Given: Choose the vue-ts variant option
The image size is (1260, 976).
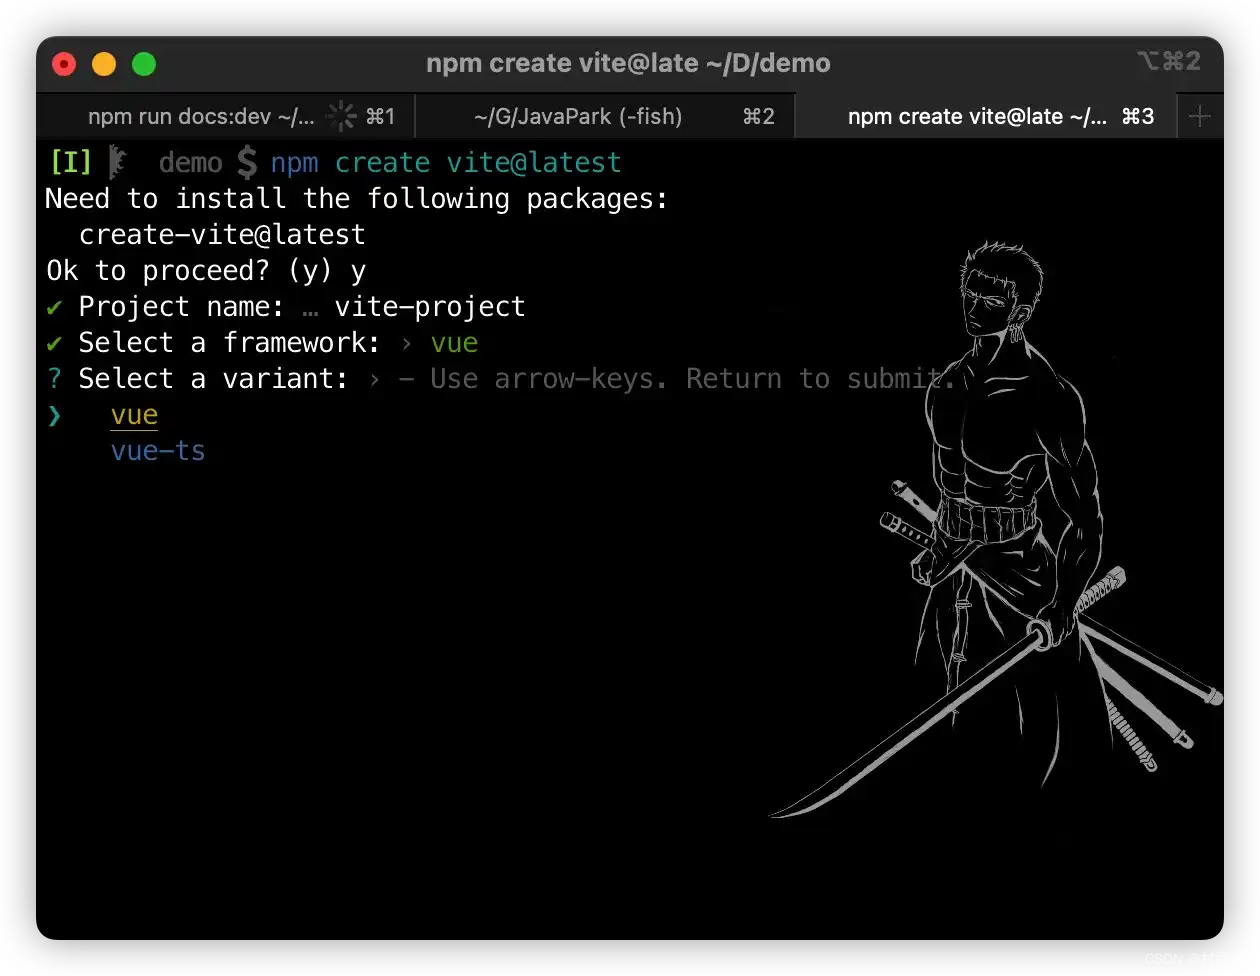Looking at the screenshot, I should coord(158,451).
